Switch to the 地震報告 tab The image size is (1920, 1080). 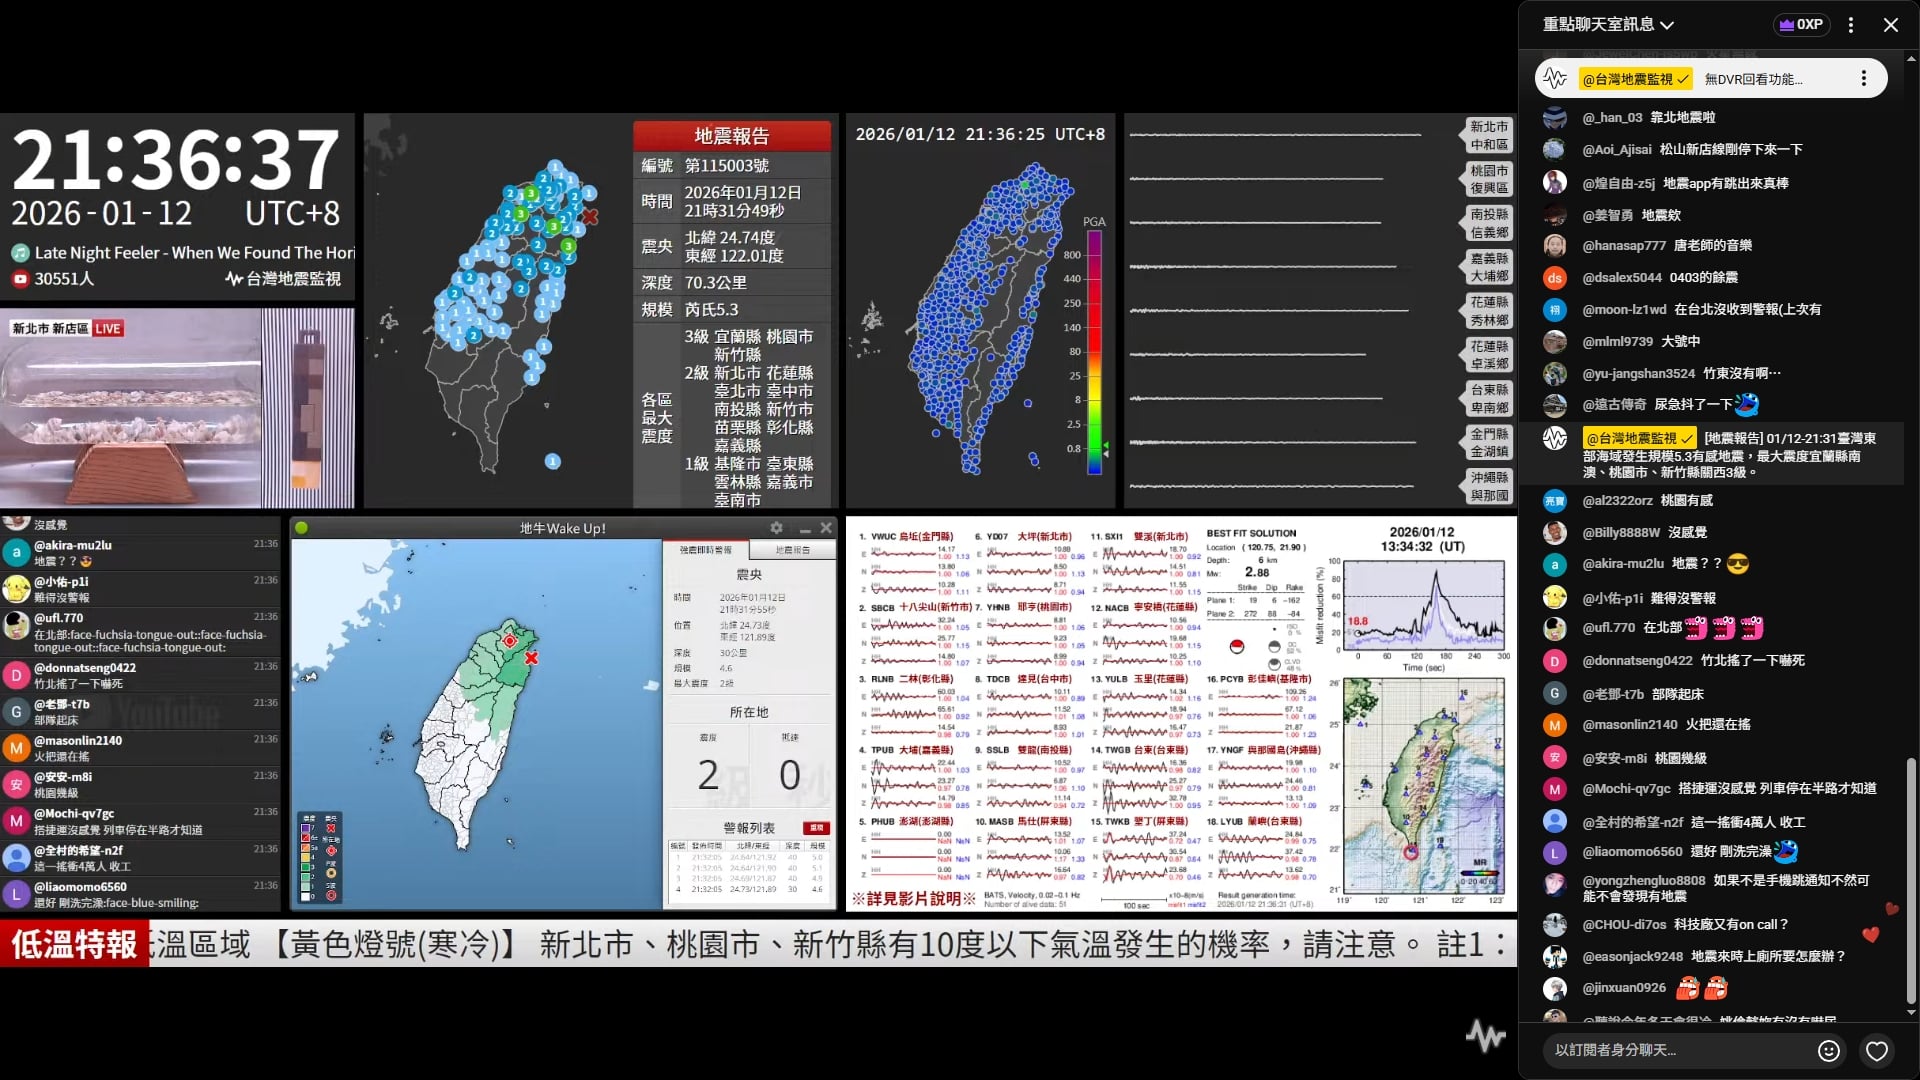793,550
